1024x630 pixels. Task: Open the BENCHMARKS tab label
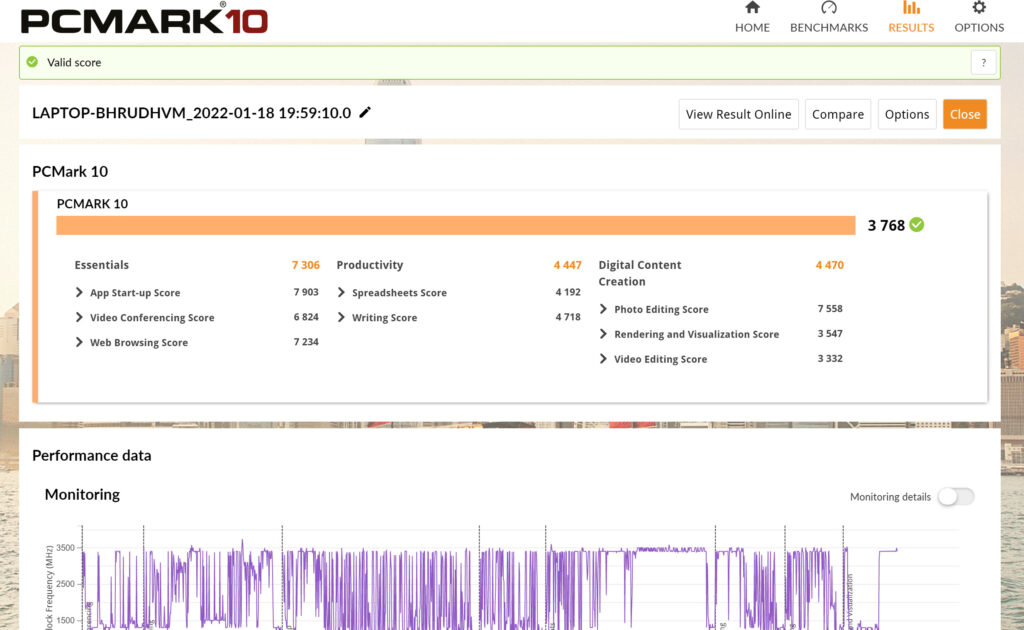click(x=829, y=27)
